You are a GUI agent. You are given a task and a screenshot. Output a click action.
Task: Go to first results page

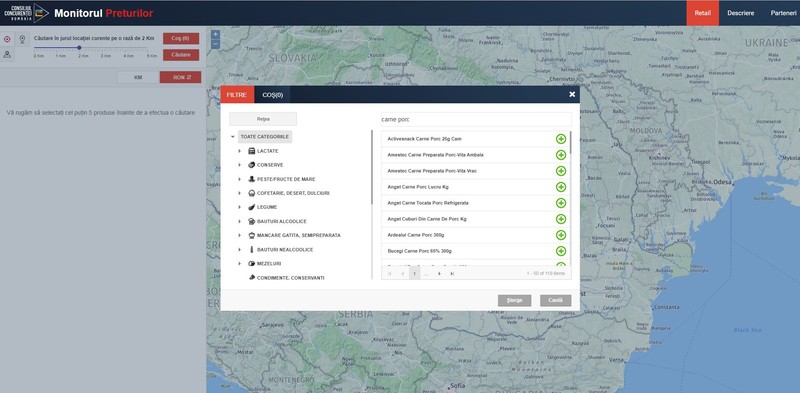tap(390, 274)
